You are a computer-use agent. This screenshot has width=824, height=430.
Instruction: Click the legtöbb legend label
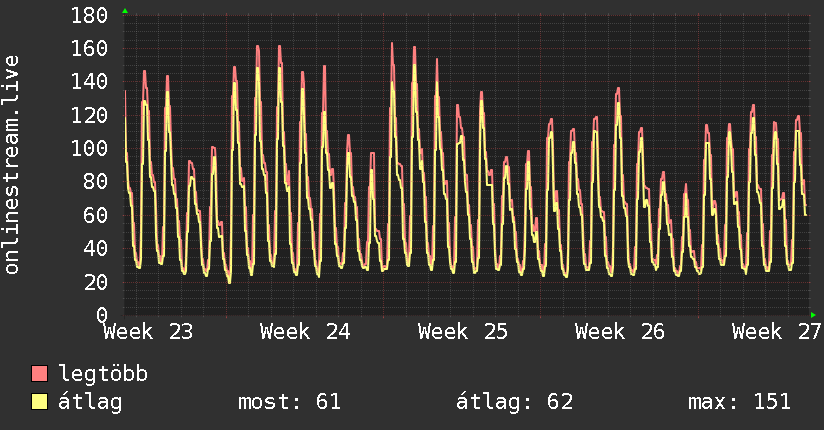pyautogui.click(x=103, y=373)
